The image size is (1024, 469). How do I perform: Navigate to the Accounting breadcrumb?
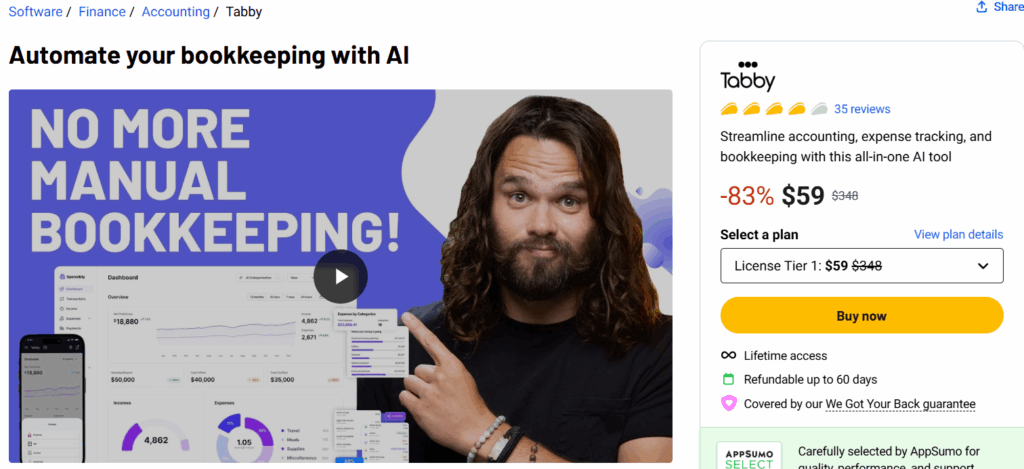[176, 12]
